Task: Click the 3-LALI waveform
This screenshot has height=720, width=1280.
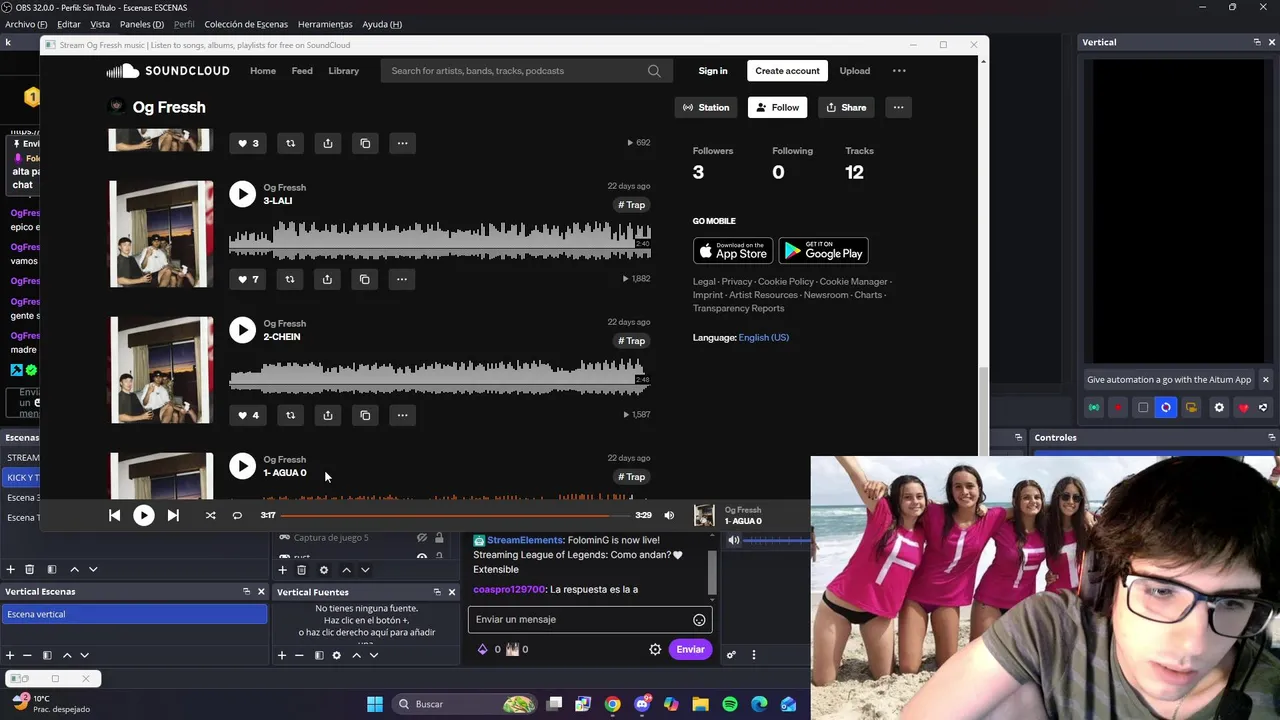Action: pos(440,241)
